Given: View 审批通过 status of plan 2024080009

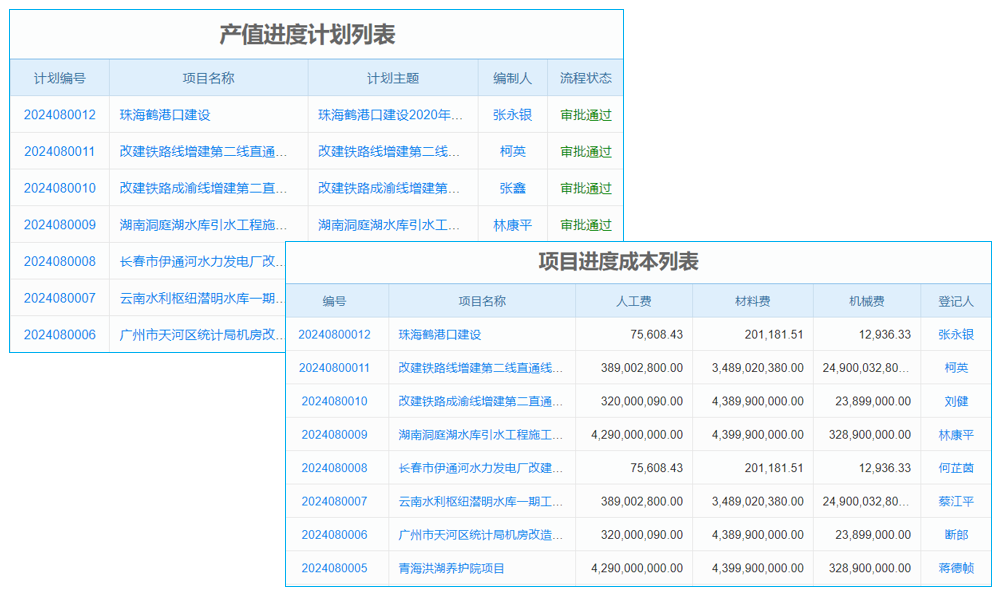Looking at the screenshot, I should 585,225.
